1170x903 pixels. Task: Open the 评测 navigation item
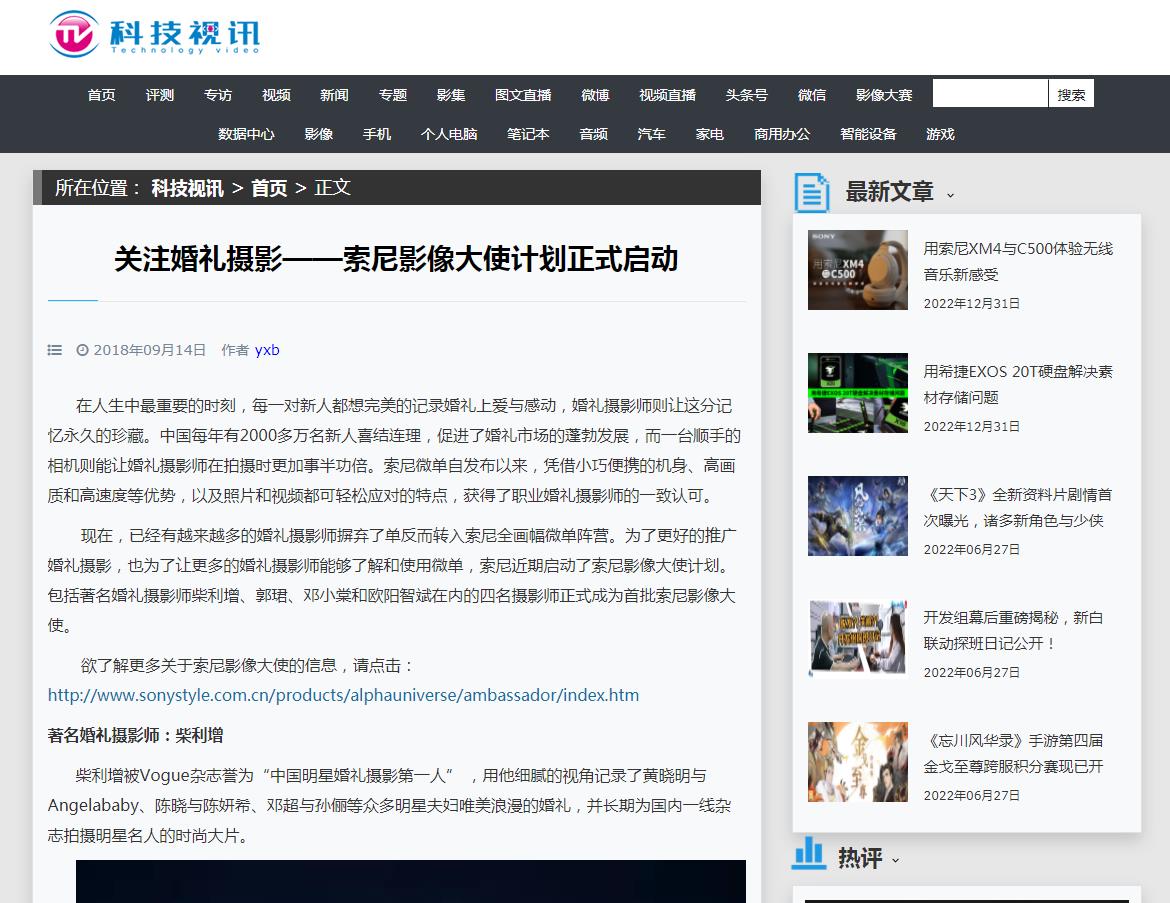pos(160,95)
